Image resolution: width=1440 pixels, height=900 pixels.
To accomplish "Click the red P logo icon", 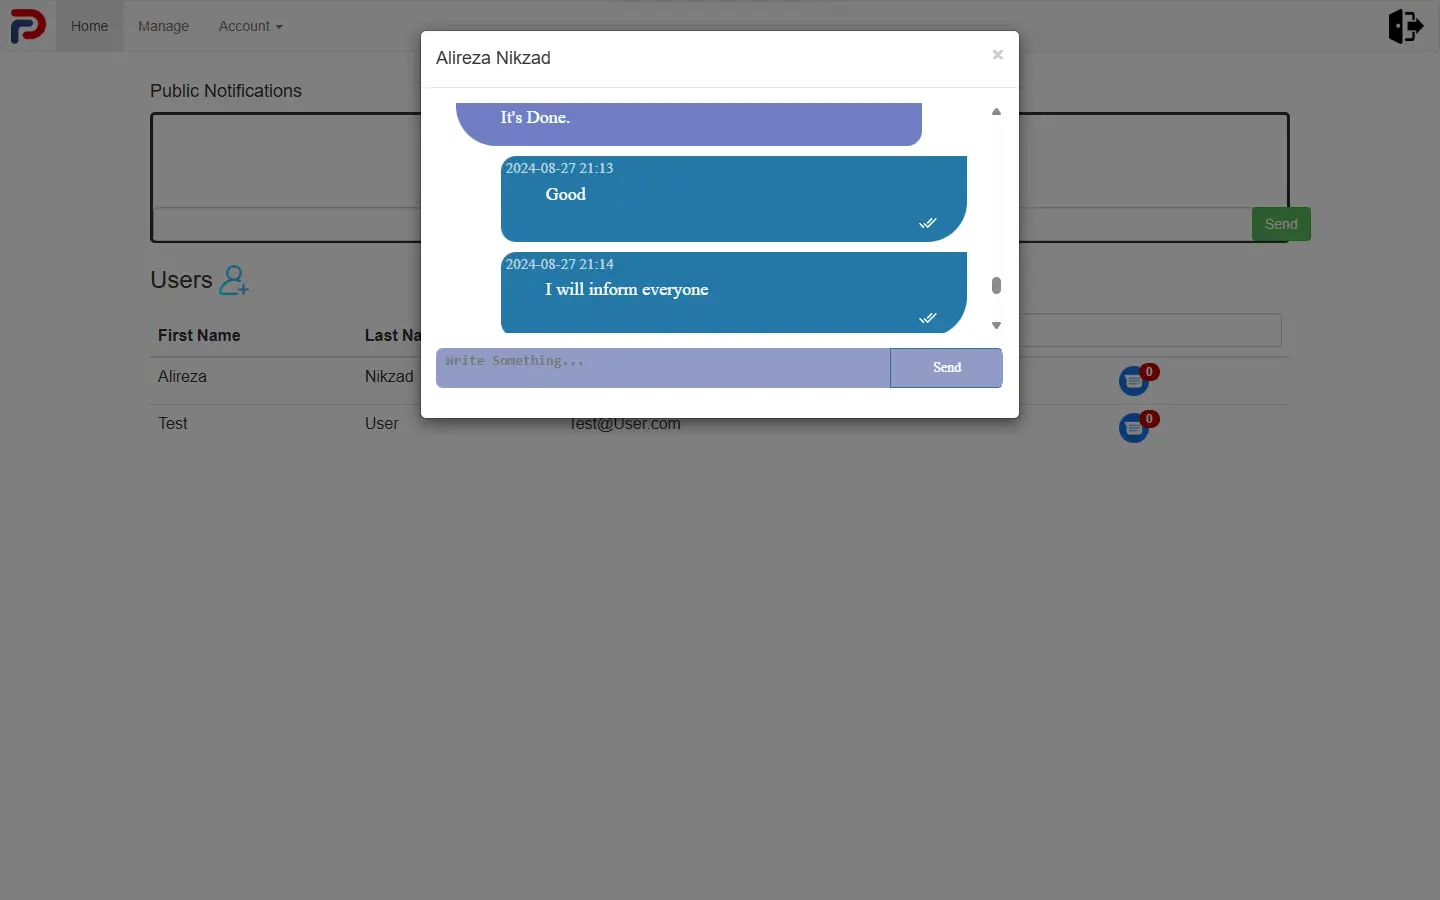I will click(x=28, y=25).
